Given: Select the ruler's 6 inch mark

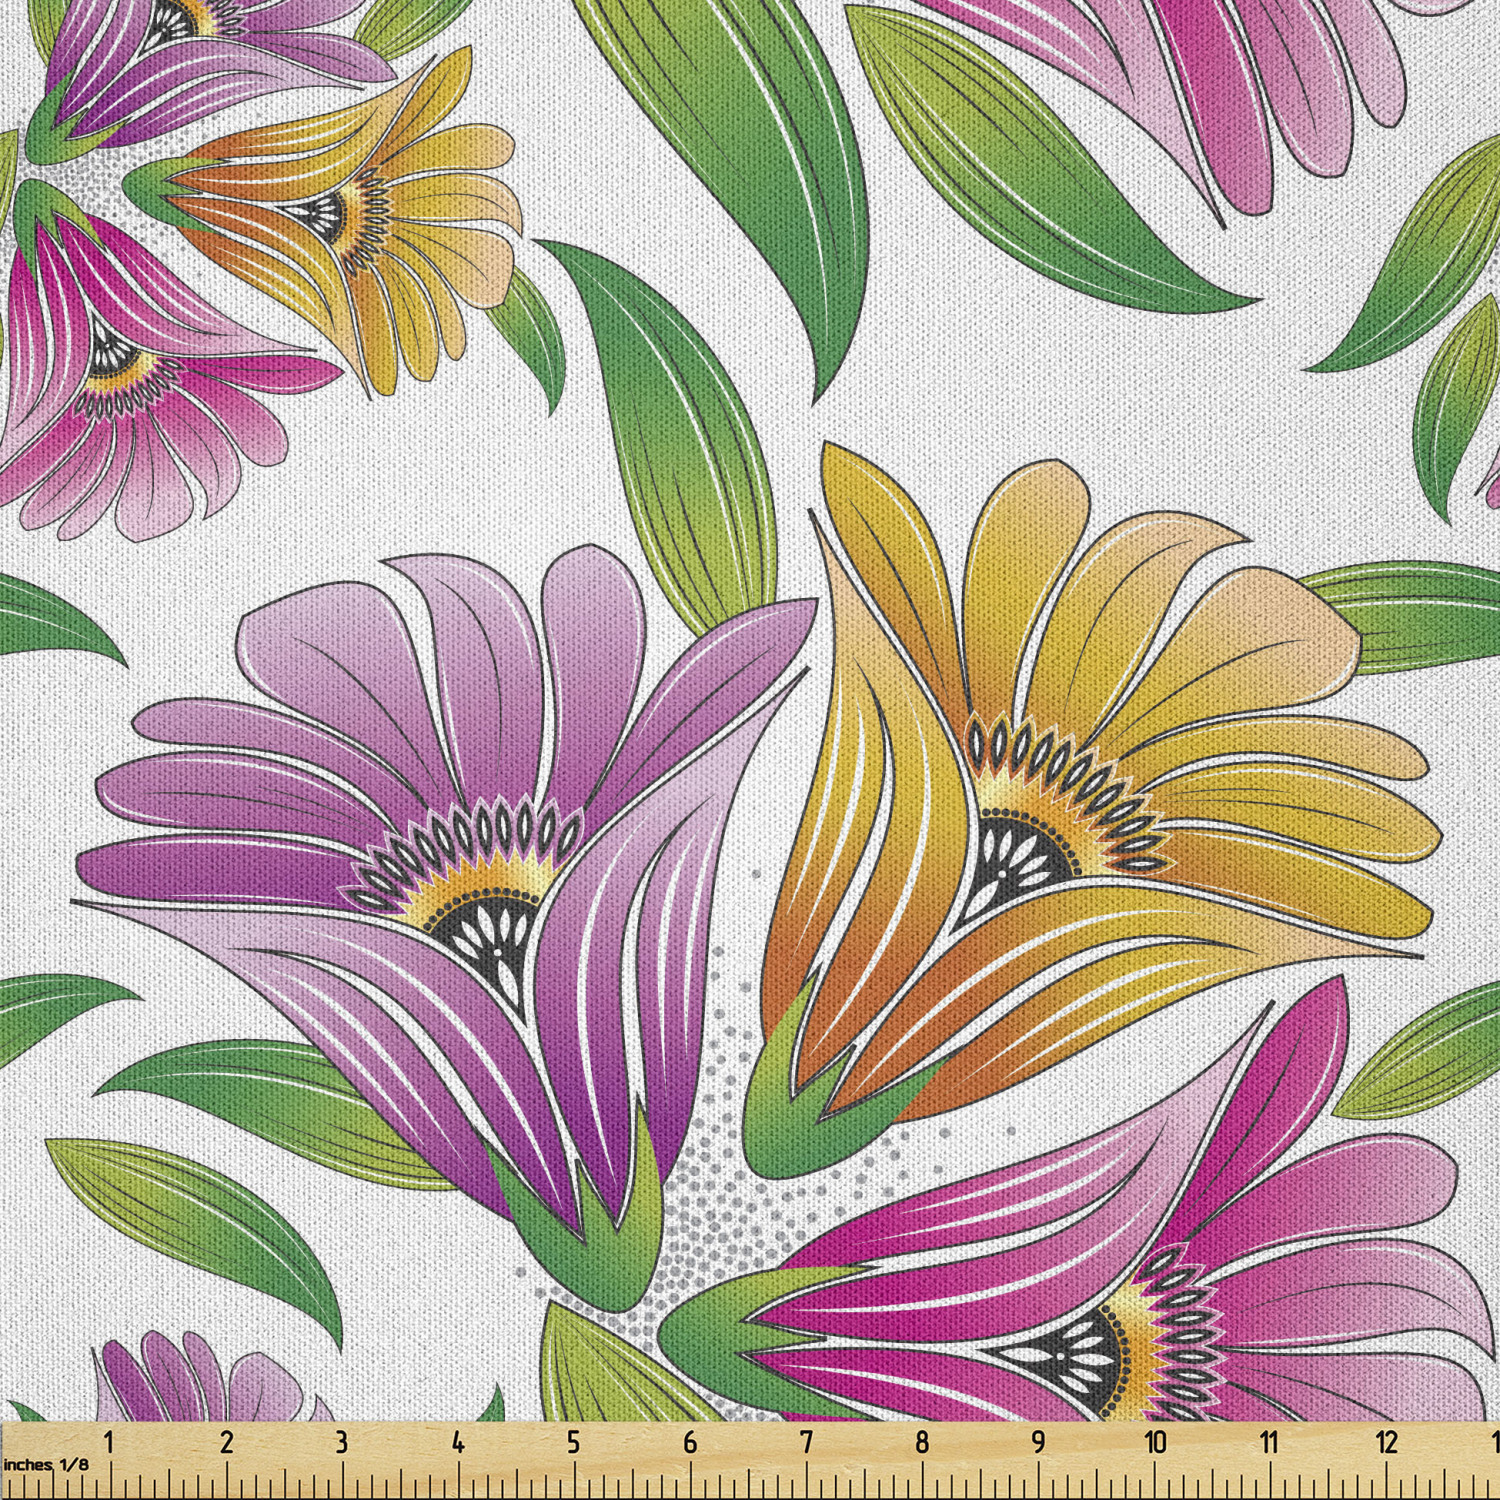Looking at the screenshot, I should point(689,1442).
